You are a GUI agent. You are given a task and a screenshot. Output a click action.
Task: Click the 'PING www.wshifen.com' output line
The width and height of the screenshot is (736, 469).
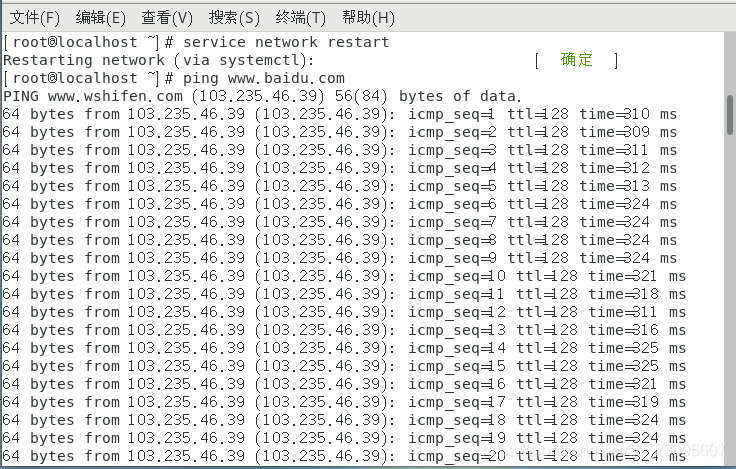coord(262,96)
